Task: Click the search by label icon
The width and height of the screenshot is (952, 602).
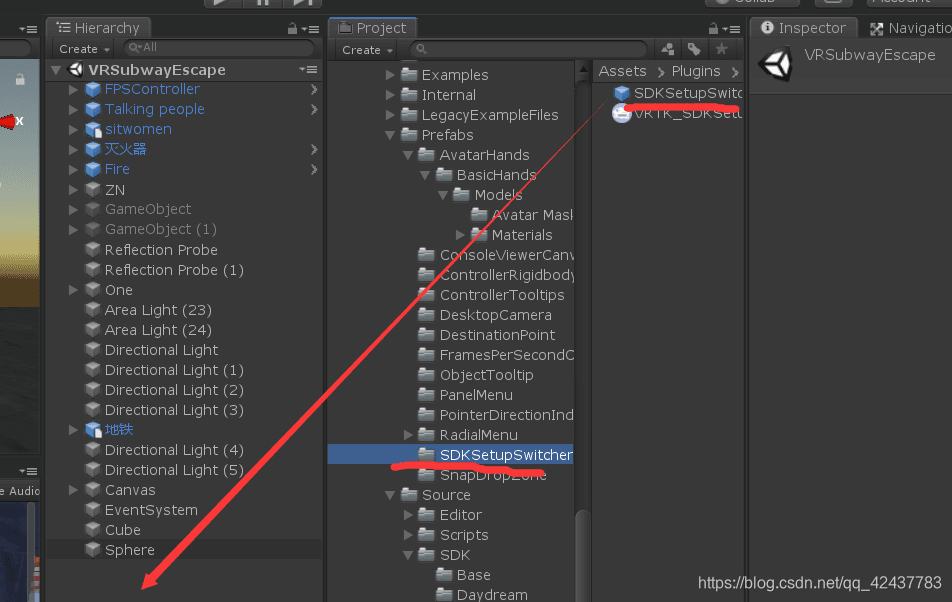Action: point(694,49)
